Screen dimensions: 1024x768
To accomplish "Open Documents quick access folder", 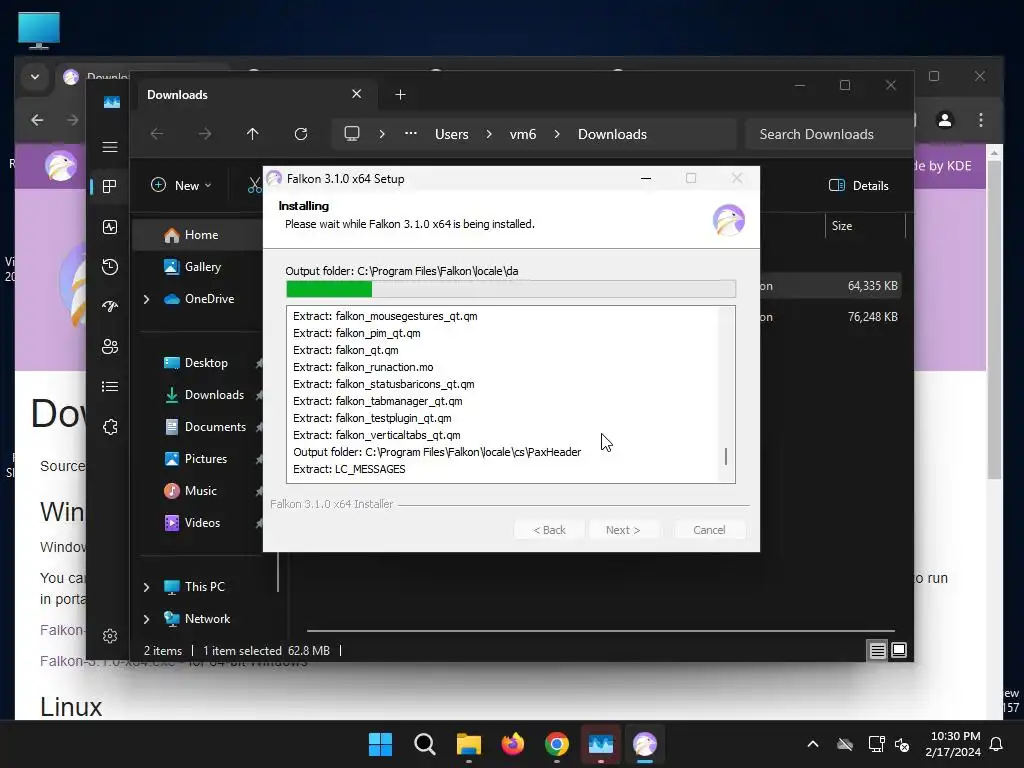I will tap(215, 426).
